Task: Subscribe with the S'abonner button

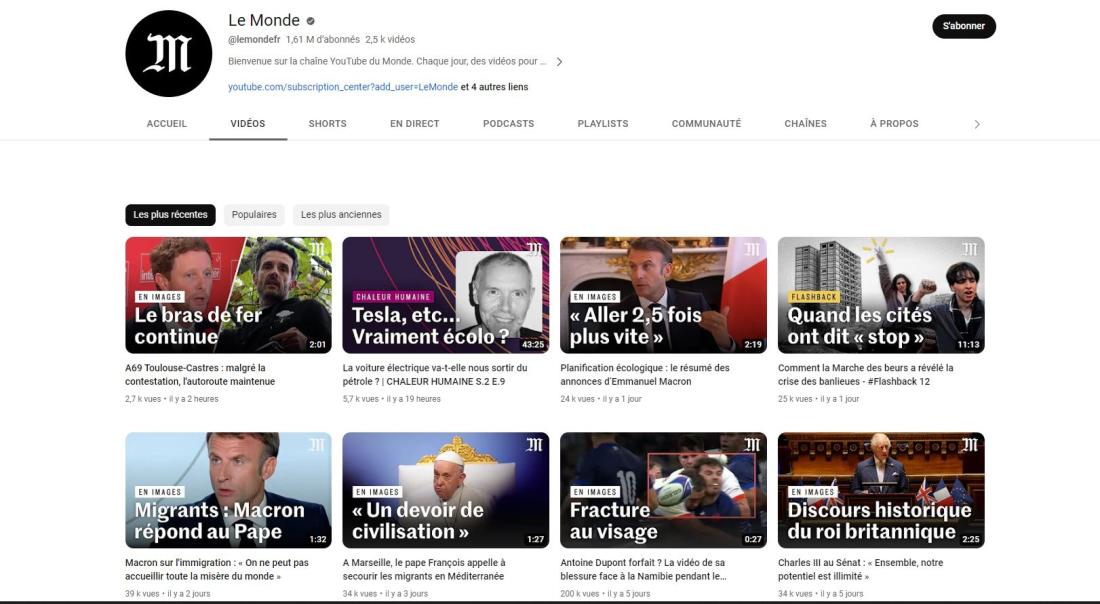Action: tap(963, 26)
